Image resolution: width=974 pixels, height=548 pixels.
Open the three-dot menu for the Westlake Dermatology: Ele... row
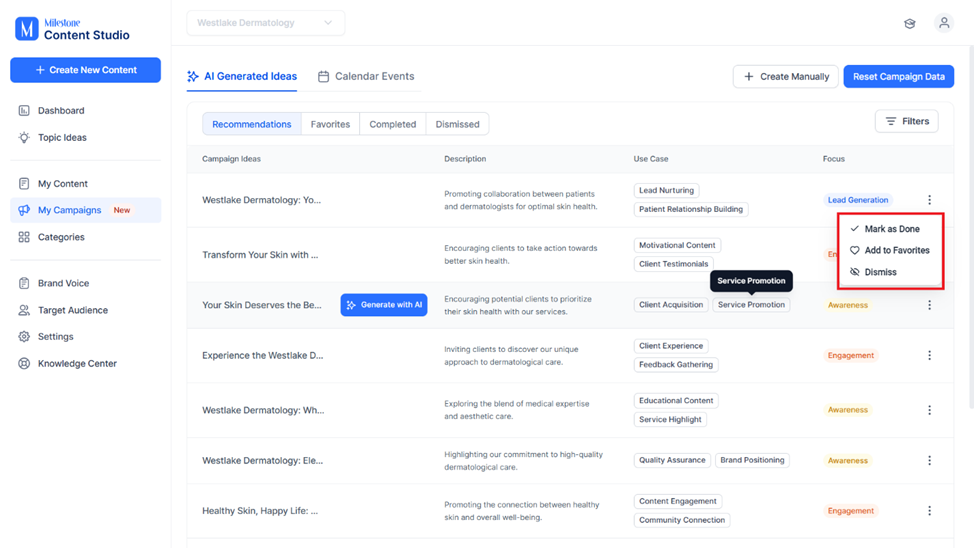click(929, 460)
